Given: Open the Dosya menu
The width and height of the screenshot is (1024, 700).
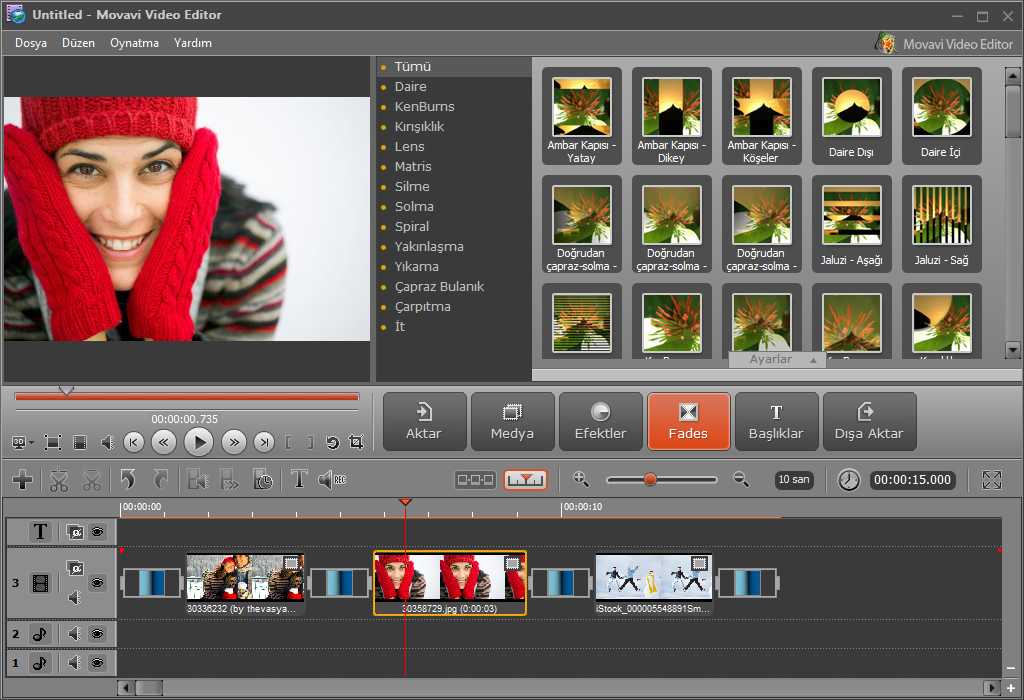Looking at the screenshot, I should coord(31,43).
